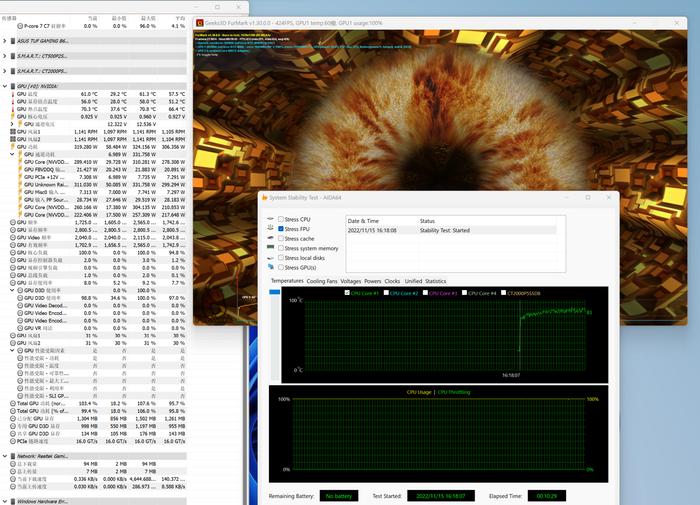The height and width of the screenshot is (505, 700).
Task: Collapse the GPU [#0] NVIDIA group
Action: (x=5, y=86)
